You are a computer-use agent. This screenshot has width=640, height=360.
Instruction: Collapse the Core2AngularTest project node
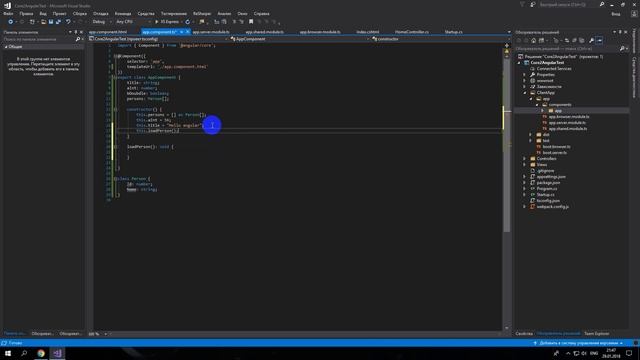point(519,63)
